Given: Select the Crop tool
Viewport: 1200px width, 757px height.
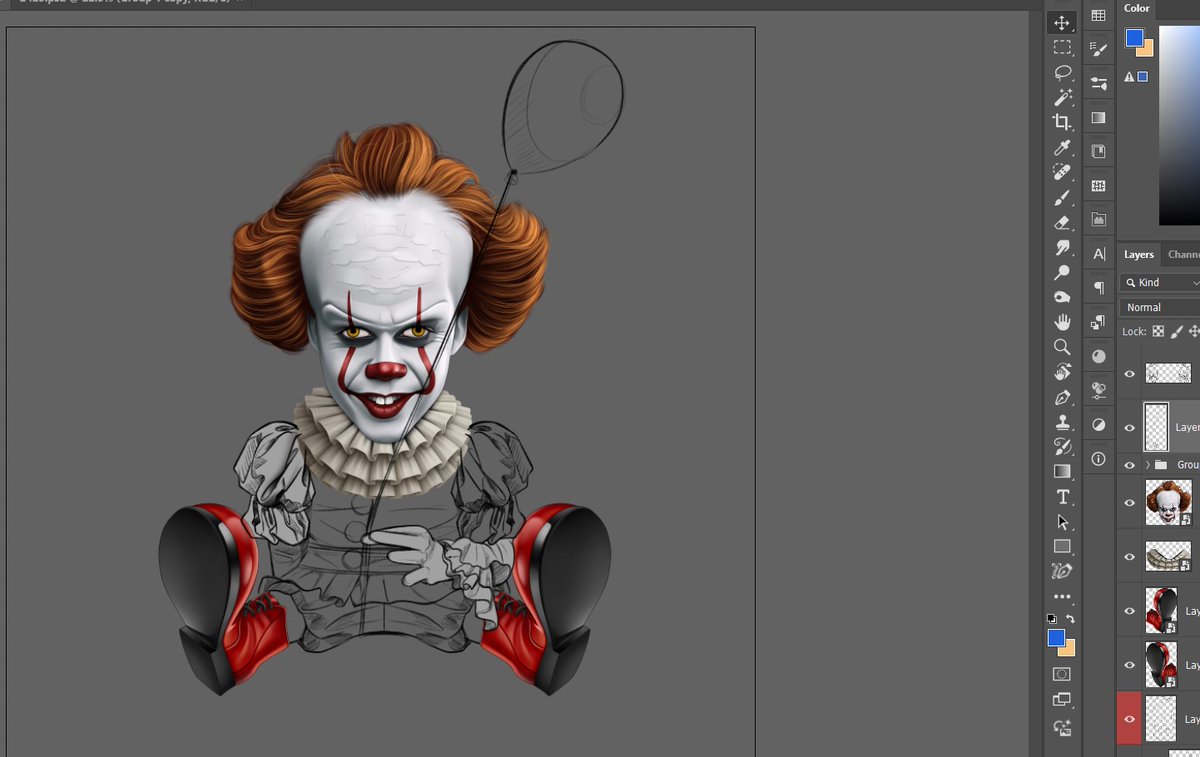Looking at the screenshot, I should [x=1062, y=122].
